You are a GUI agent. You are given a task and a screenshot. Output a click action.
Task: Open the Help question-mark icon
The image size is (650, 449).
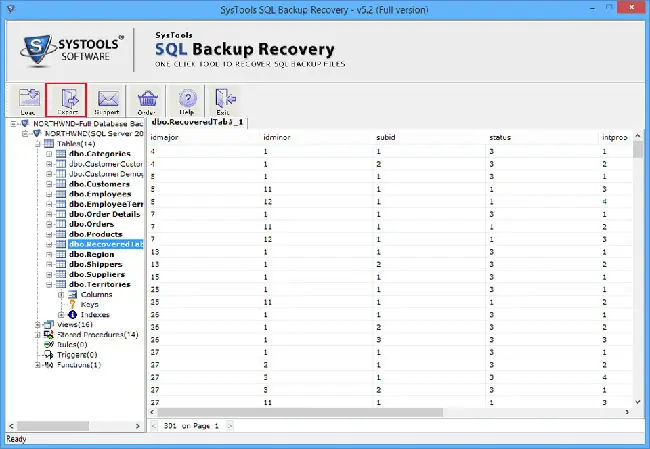click(187, 99)
